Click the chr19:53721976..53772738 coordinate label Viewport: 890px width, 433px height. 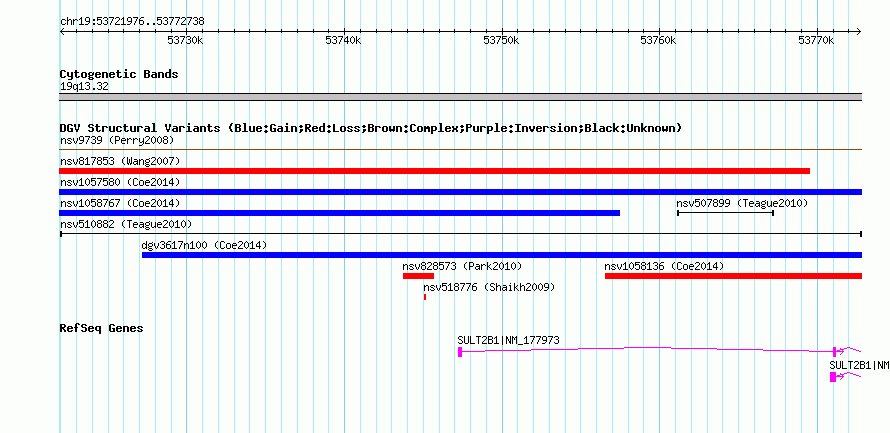tap(132, 22)
